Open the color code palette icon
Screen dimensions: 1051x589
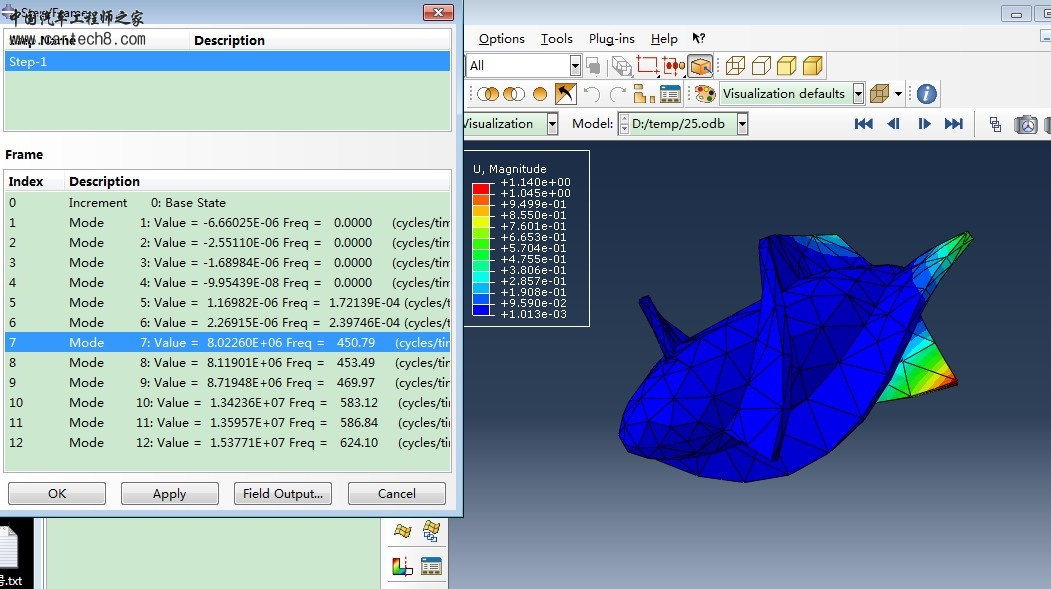tap(704, 94)
